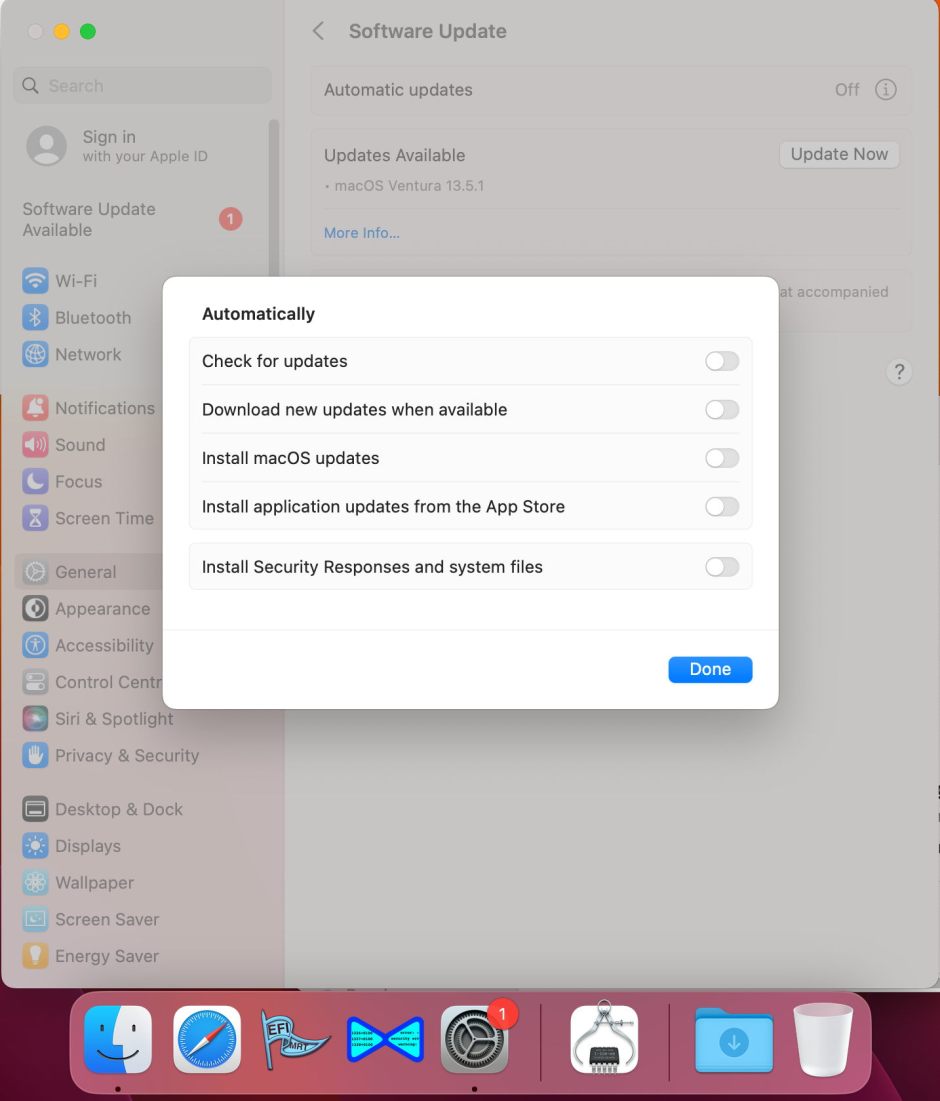Turn on Download new updates when available
The height and width of the screenshot is (1101, 940).
722,409
